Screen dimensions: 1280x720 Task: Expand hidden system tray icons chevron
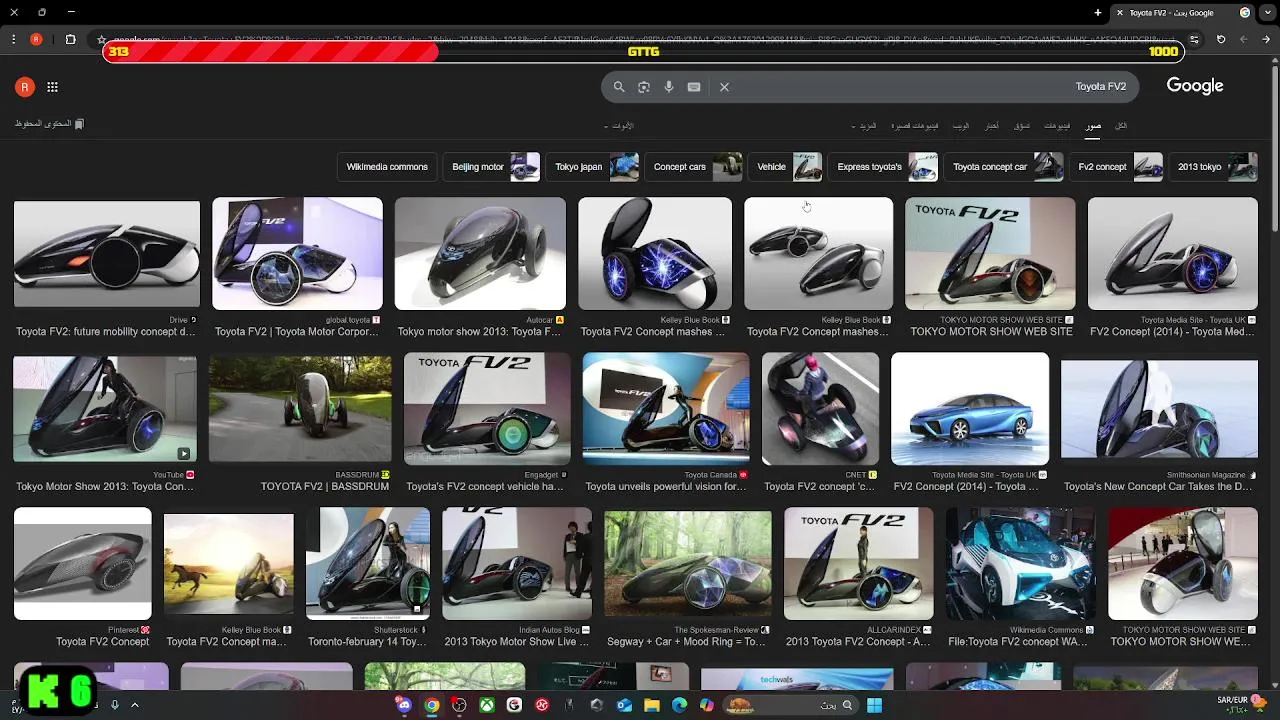tap(135, 705)
